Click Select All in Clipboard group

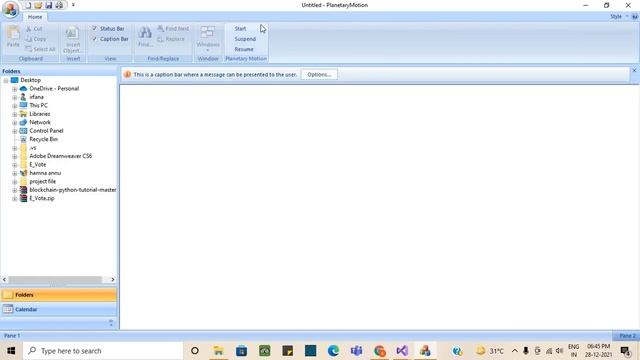tap(40, 49)
